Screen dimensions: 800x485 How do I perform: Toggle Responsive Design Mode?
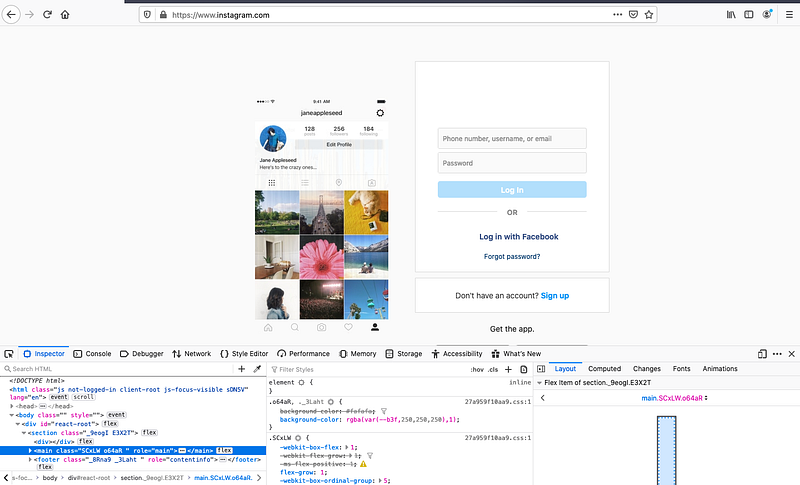pos(762,354)
